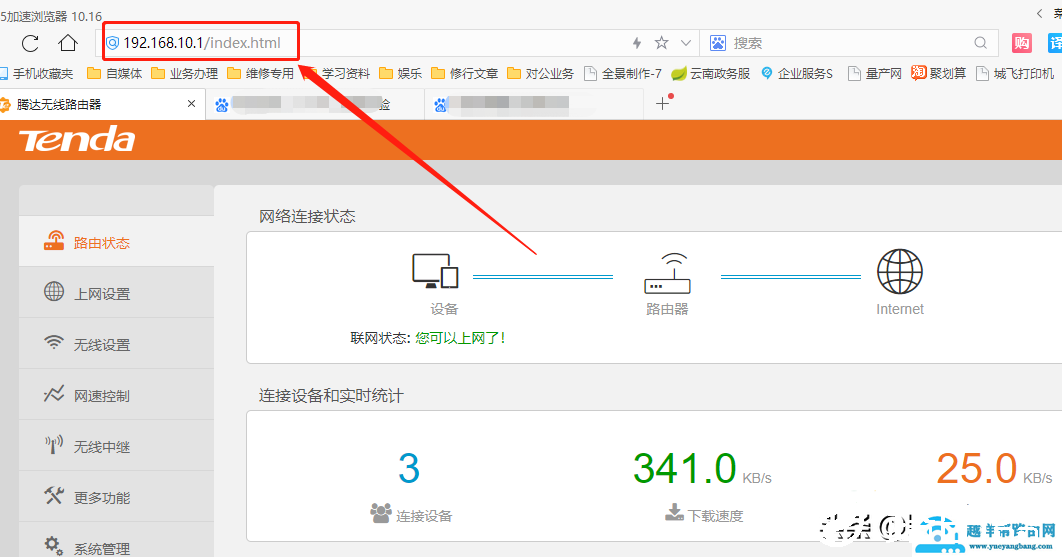Image resolution: width=1062 pixels, height=557 pixels.
Task: Open the 城飞打印机 bookmark
Action: (x=1015, y=73)
